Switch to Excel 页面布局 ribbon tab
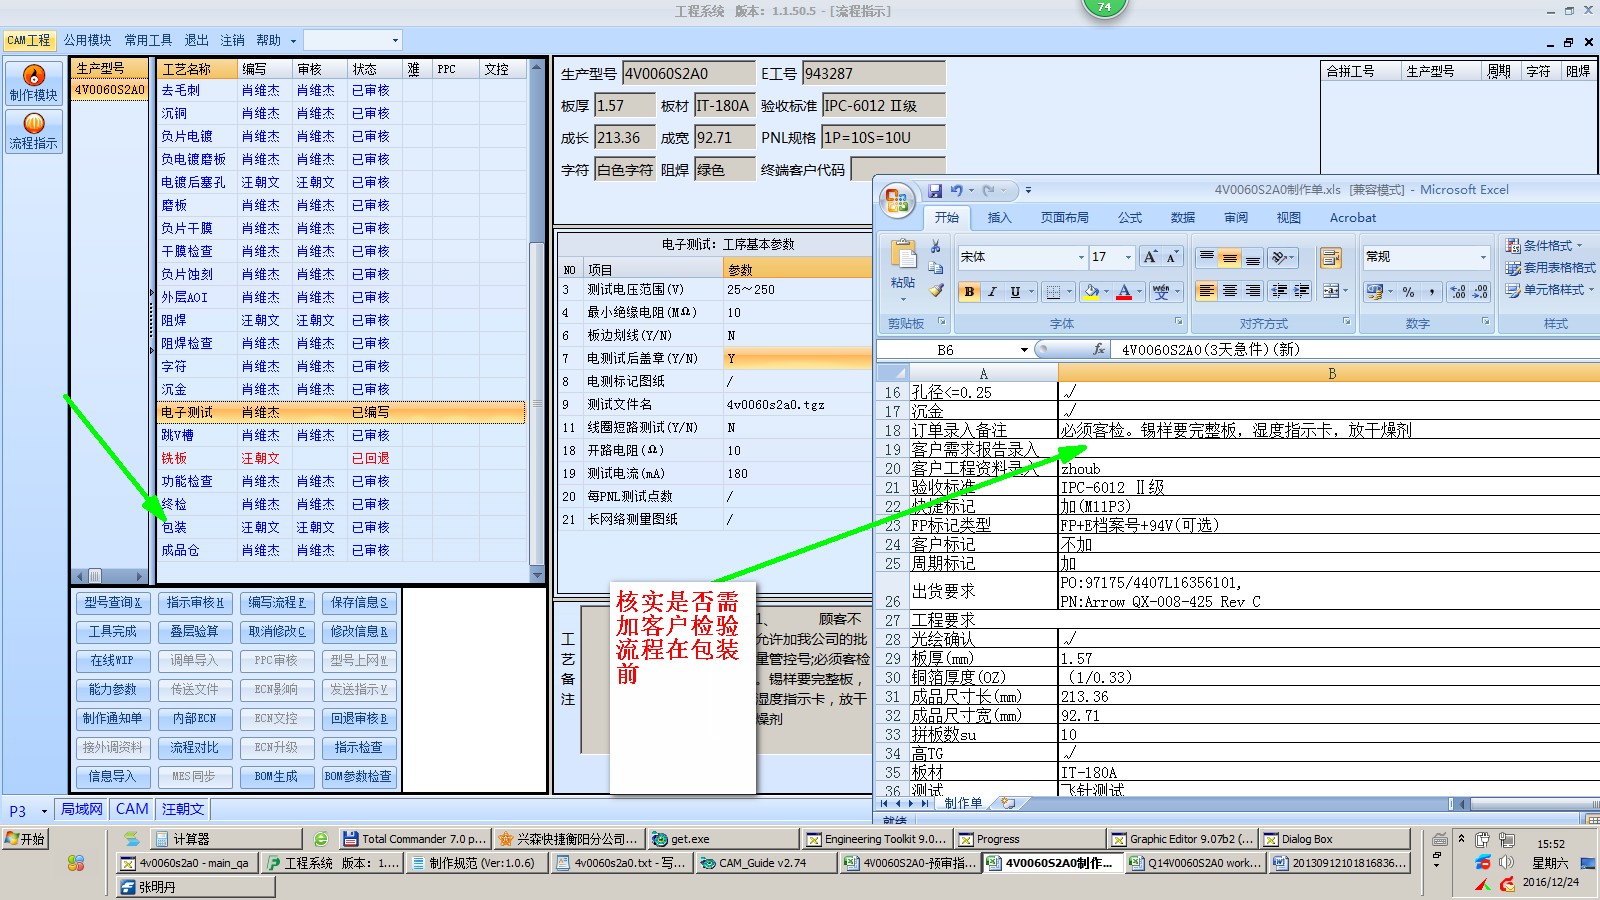The image size is (1600, 900). (x=1064, y=217)
